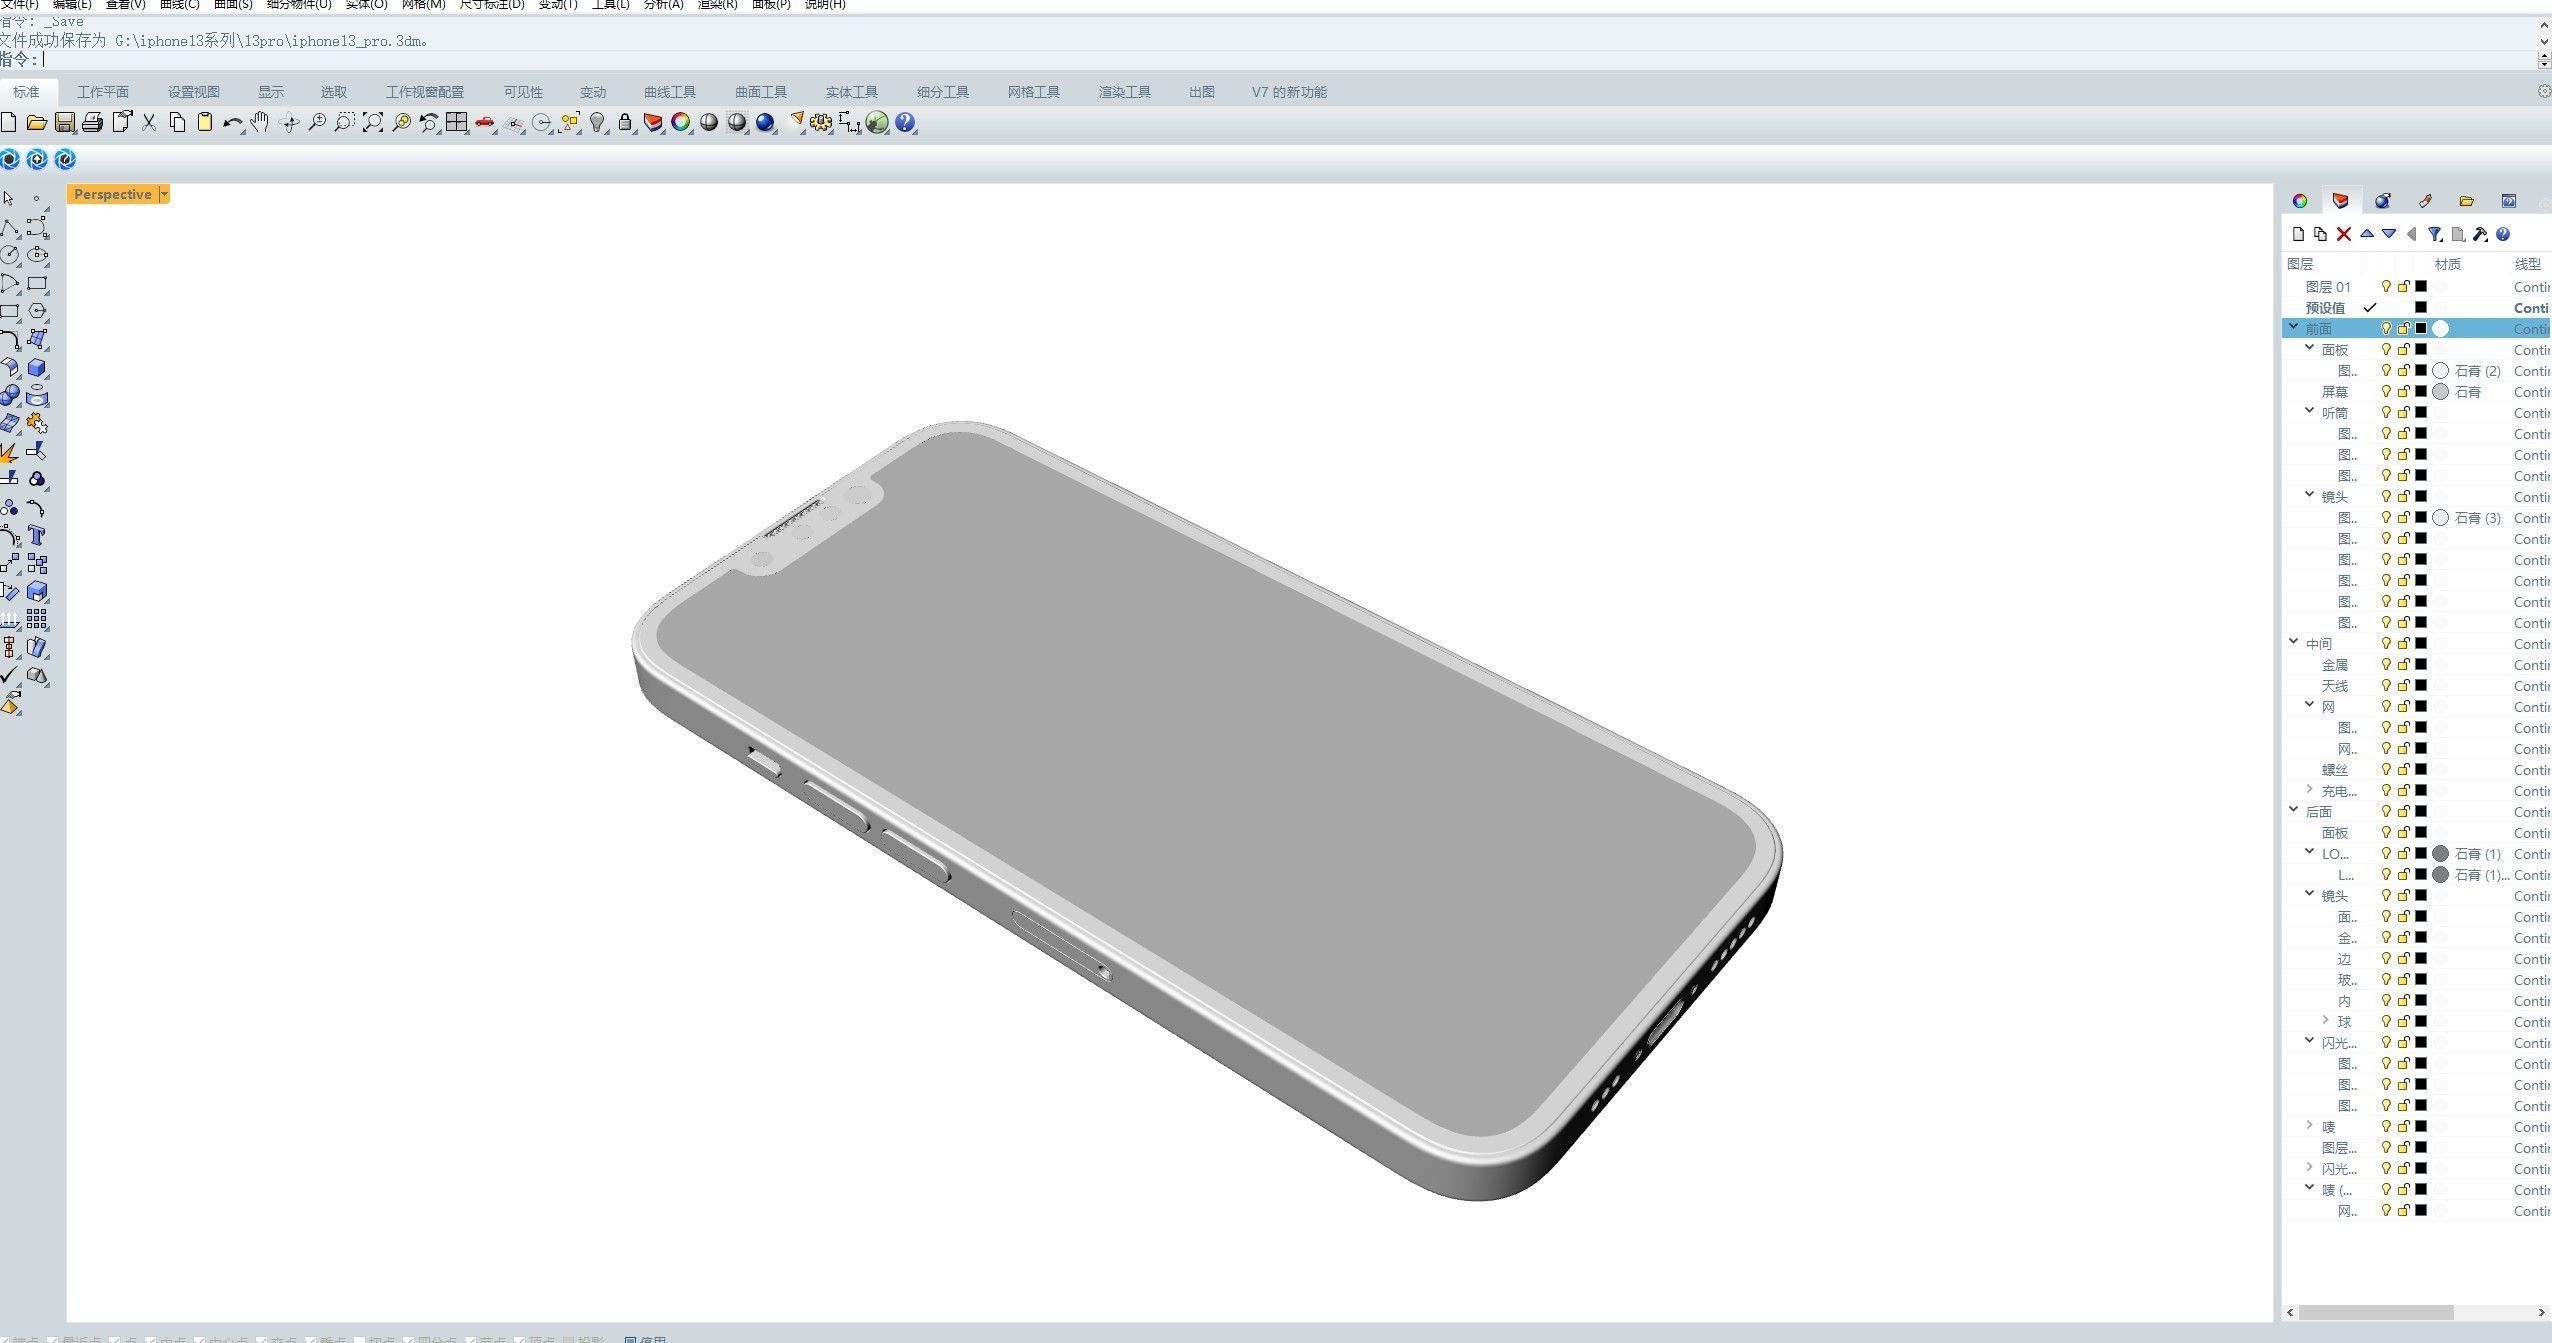Toggle visibility bulb of 天线 layer
The height and width of the screenshot is (1343, 2552).
click(2386, 685)
